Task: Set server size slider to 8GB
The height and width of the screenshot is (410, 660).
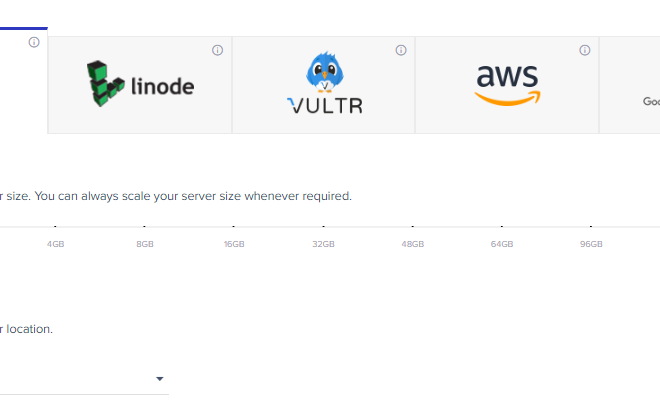Action: (144, 227)
